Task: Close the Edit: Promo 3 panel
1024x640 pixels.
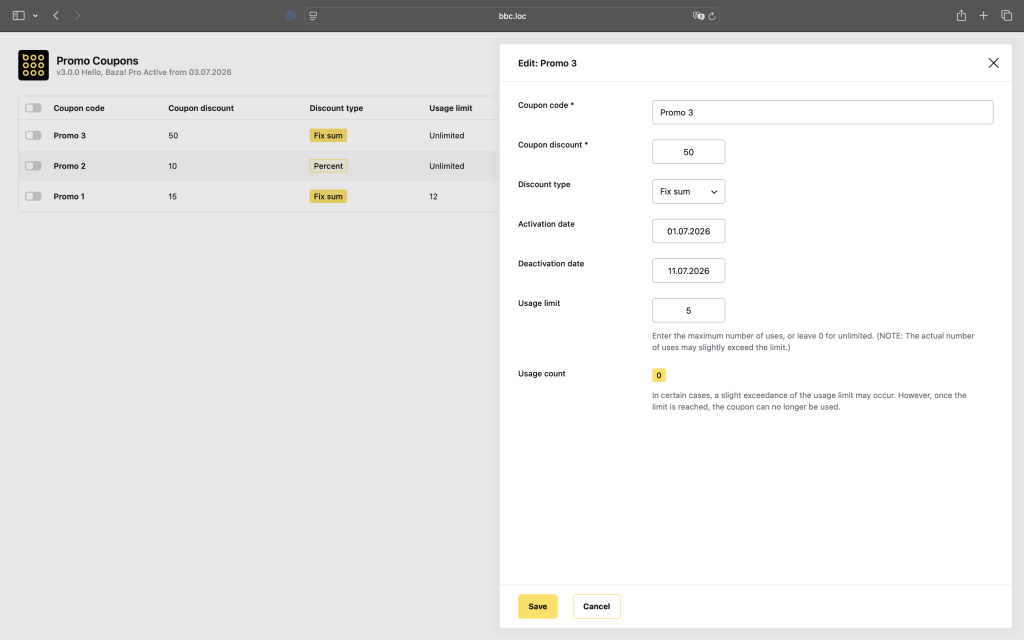Action: [x=993, y=63]
